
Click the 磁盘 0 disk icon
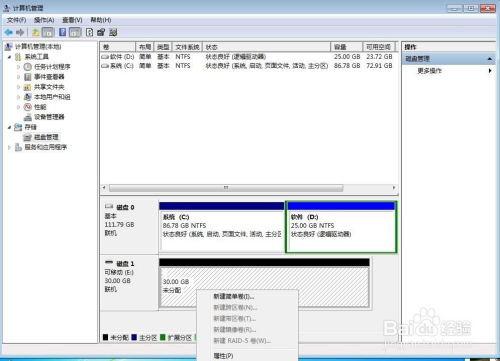pyautogui.click(x=109, y=207)
